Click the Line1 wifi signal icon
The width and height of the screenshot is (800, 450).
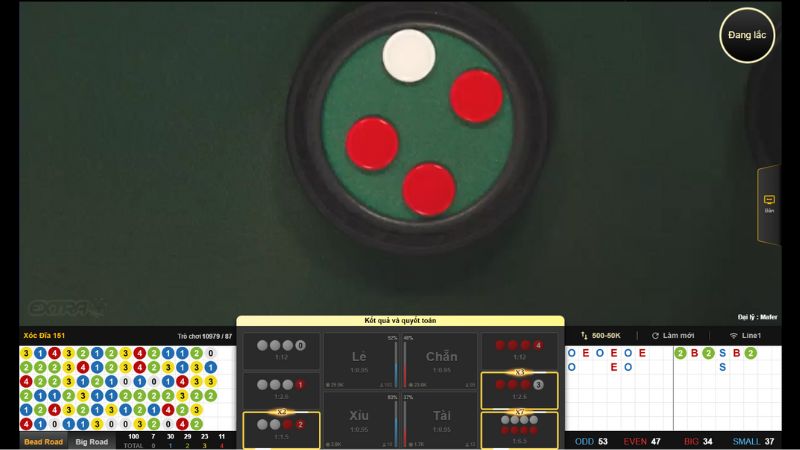click(733, 335)
